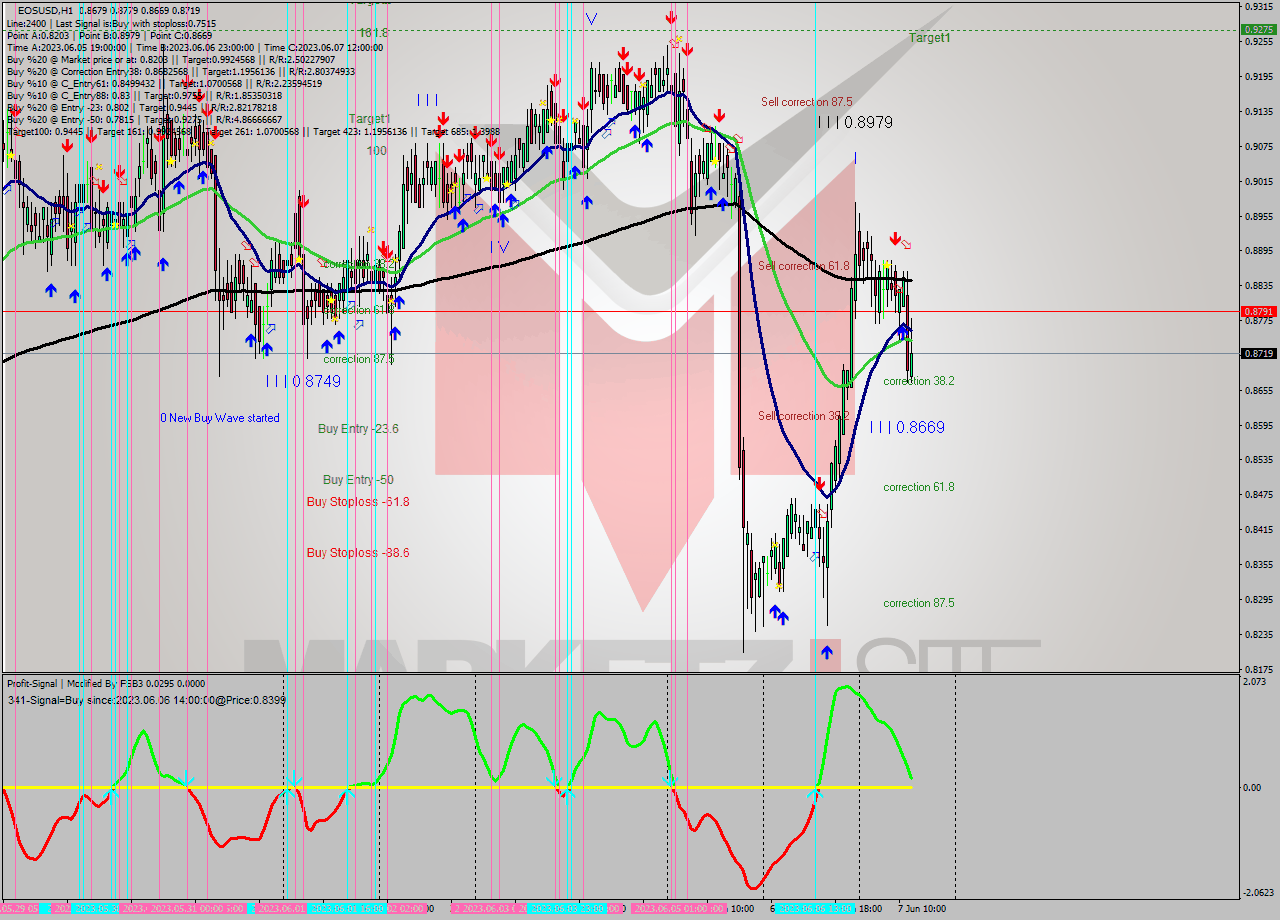Select the green 'correction 38.2' label
1280x920 pixels.
918,381
